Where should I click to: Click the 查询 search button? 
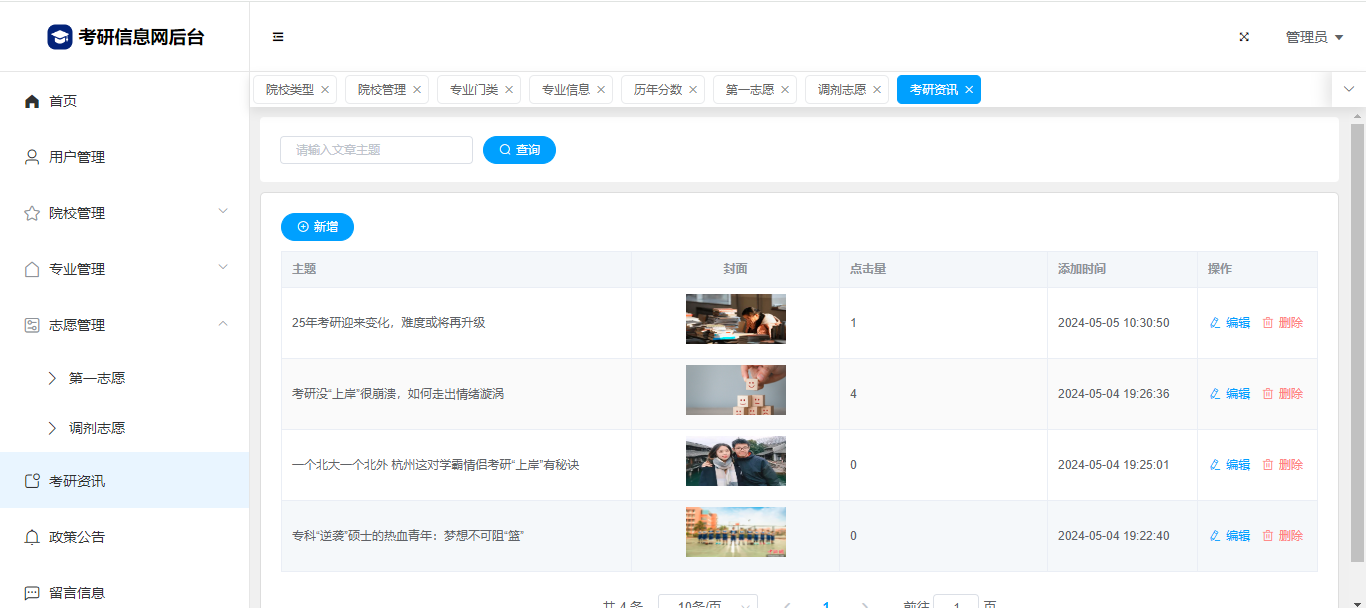click(x=519, y=150)
